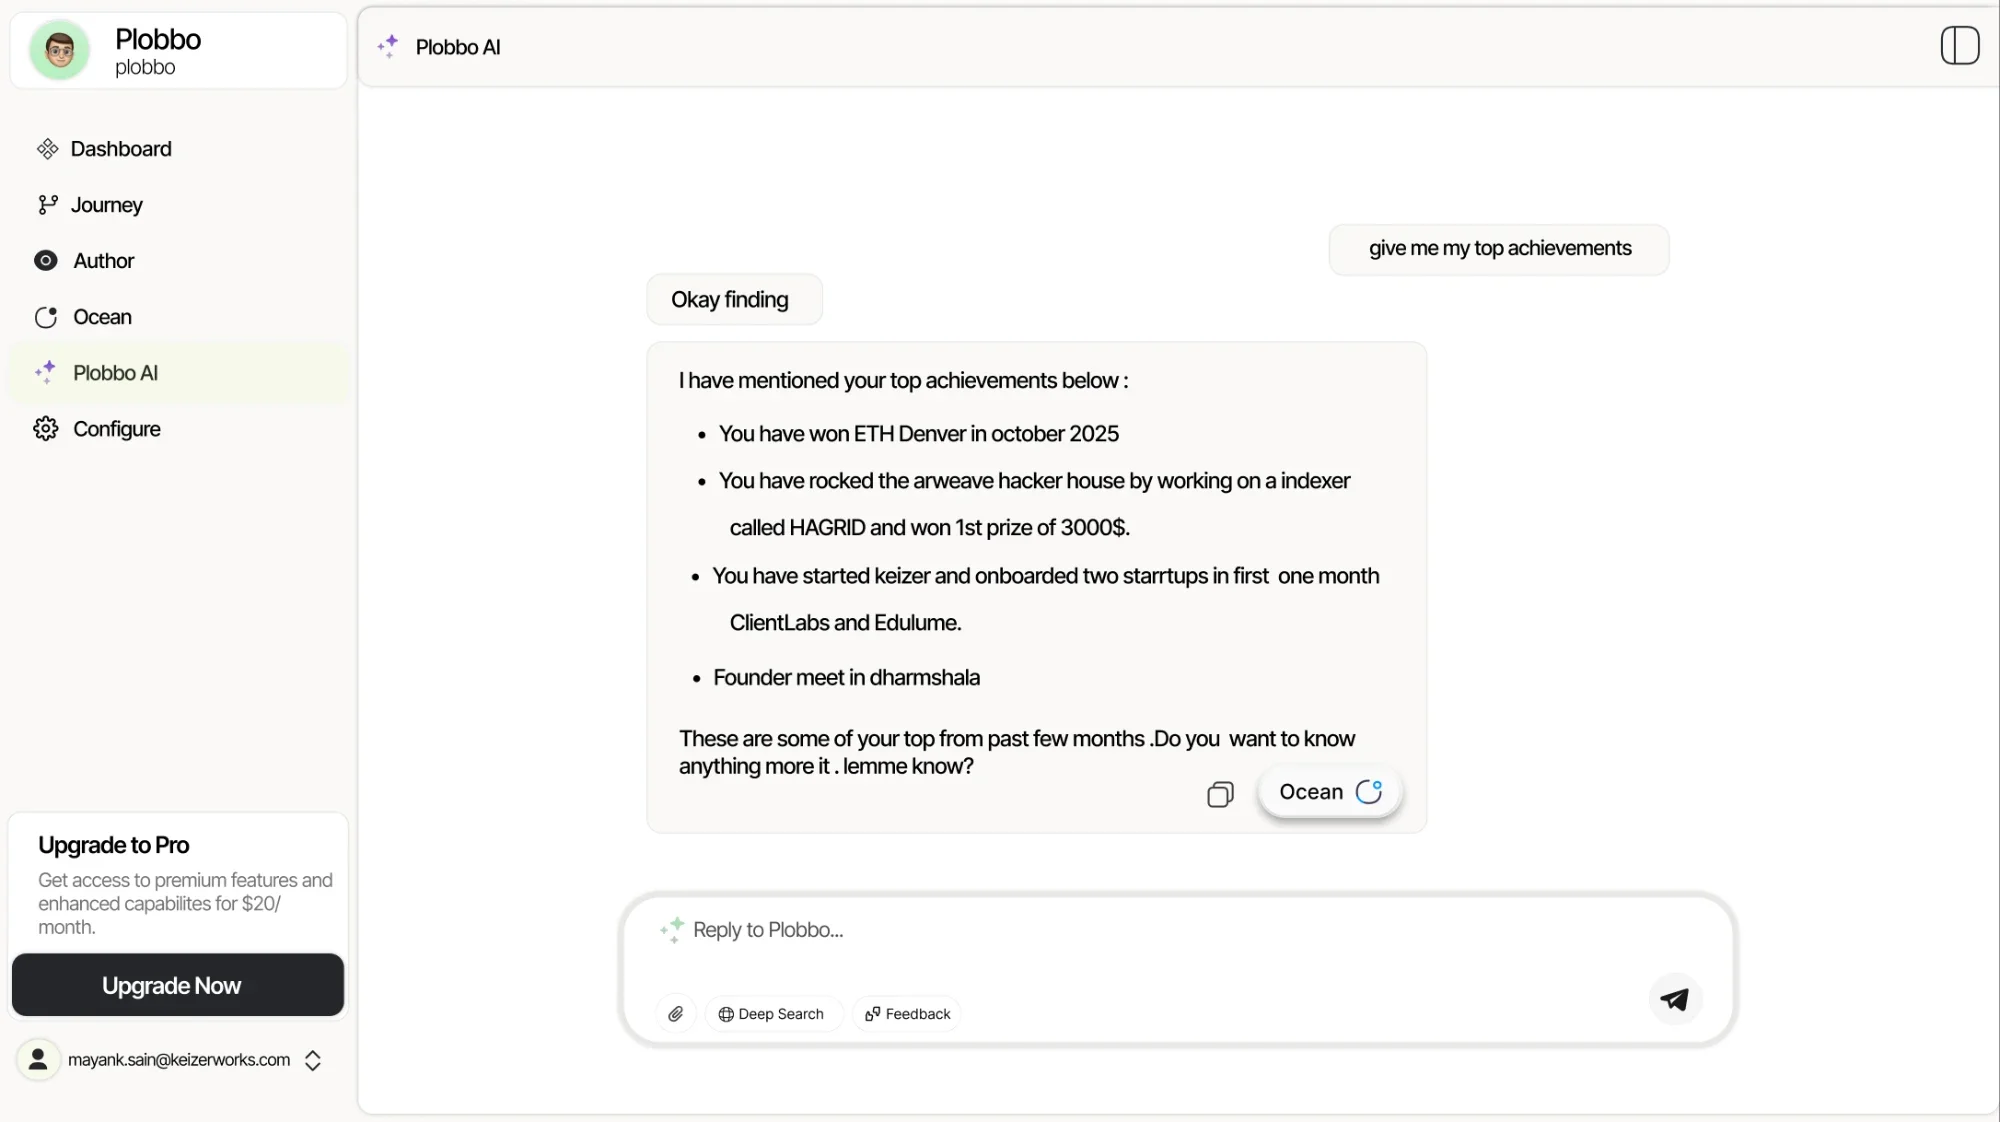The width and height of the screenshot is (2000, 1122).
Task: Open Plobbo AI sidebar item
Action: (178, 373)
